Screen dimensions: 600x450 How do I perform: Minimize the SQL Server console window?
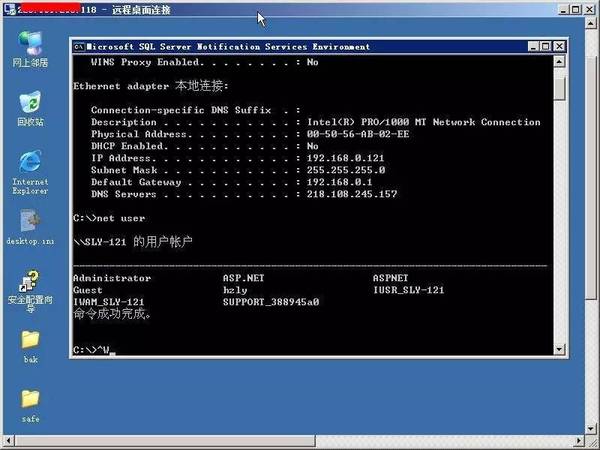point(533,47)
